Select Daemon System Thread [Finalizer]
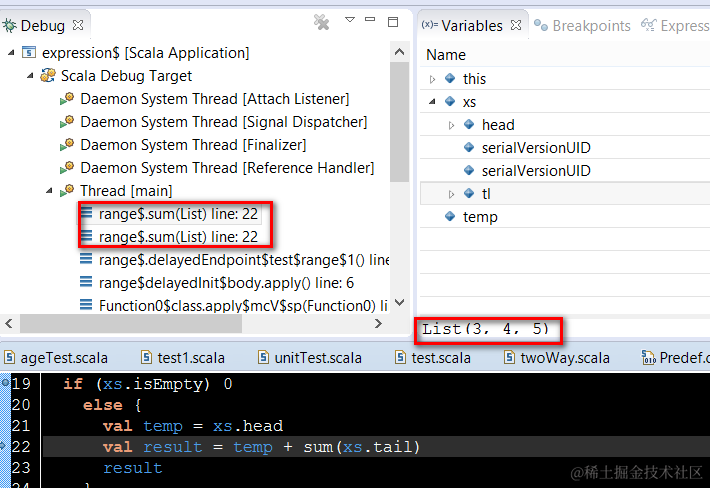Screen dimensions: 710x488 tap(193, 145)
